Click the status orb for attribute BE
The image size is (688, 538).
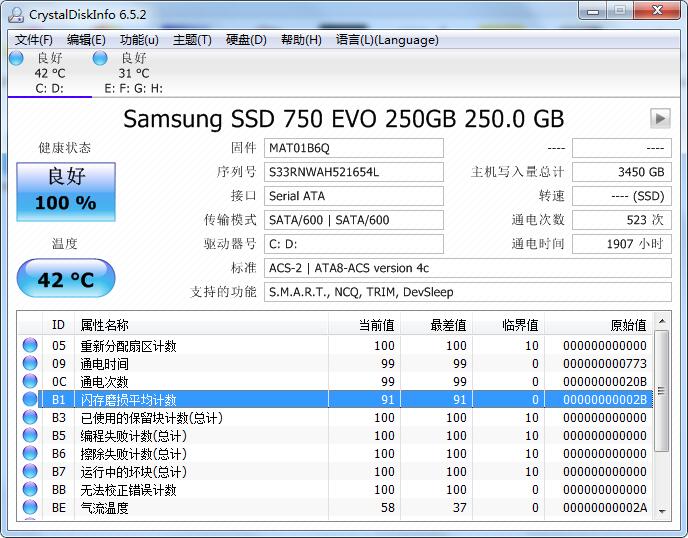tap(30, 507)
